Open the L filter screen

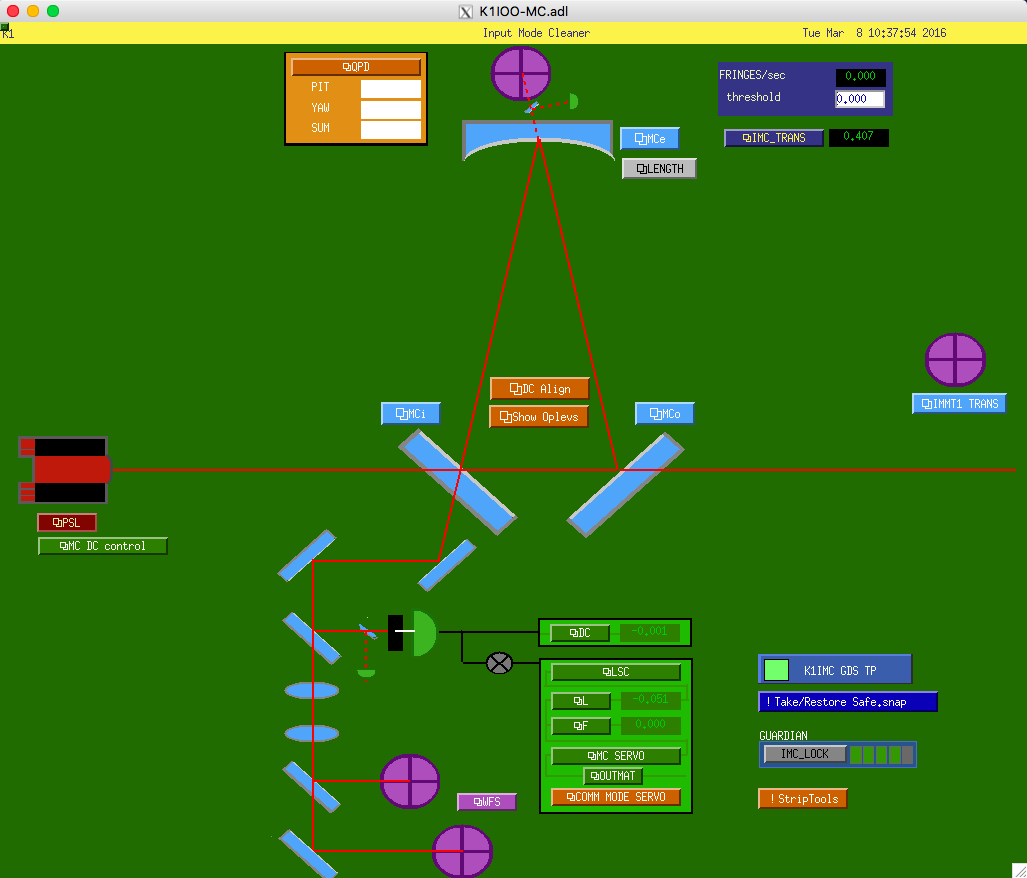(581, 701)
